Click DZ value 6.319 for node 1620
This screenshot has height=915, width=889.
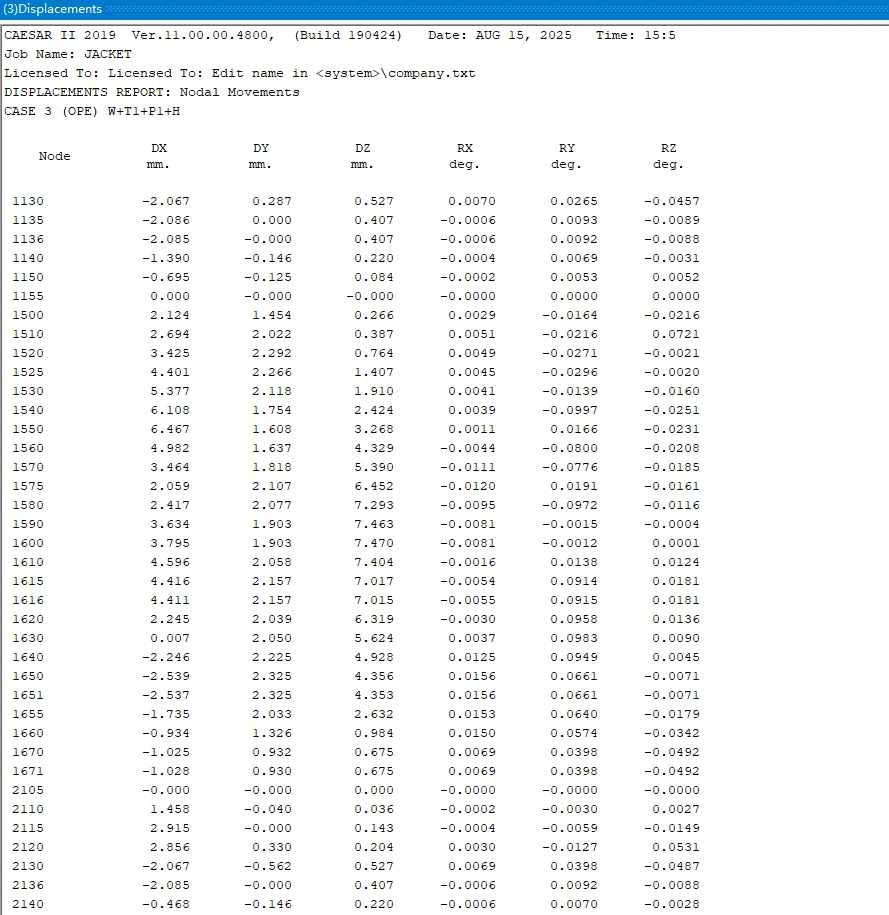[x=374, y=619]
